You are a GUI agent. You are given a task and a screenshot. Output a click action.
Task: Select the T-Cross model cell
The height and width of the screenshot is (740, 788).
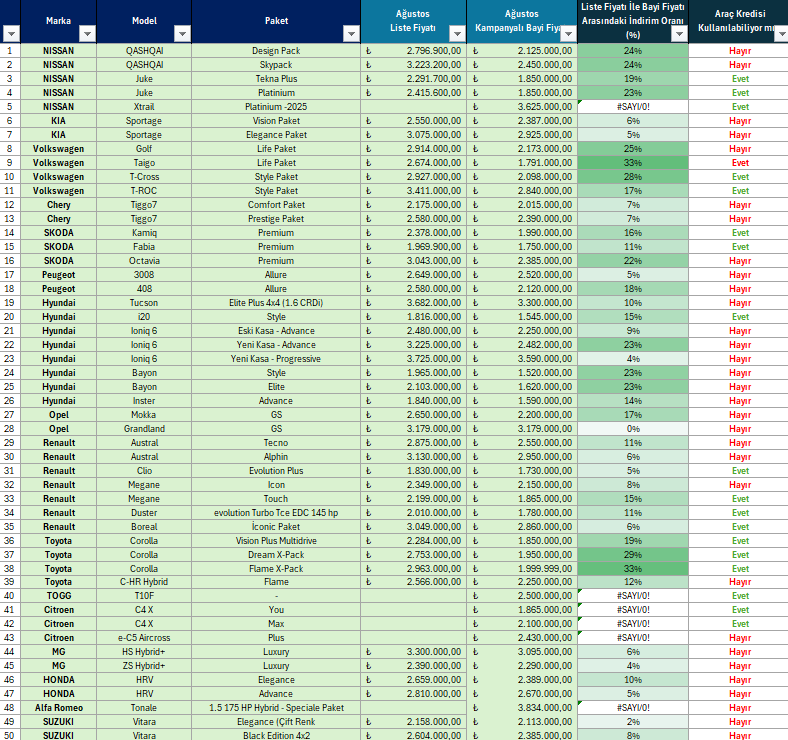click(x=144, y=177)
